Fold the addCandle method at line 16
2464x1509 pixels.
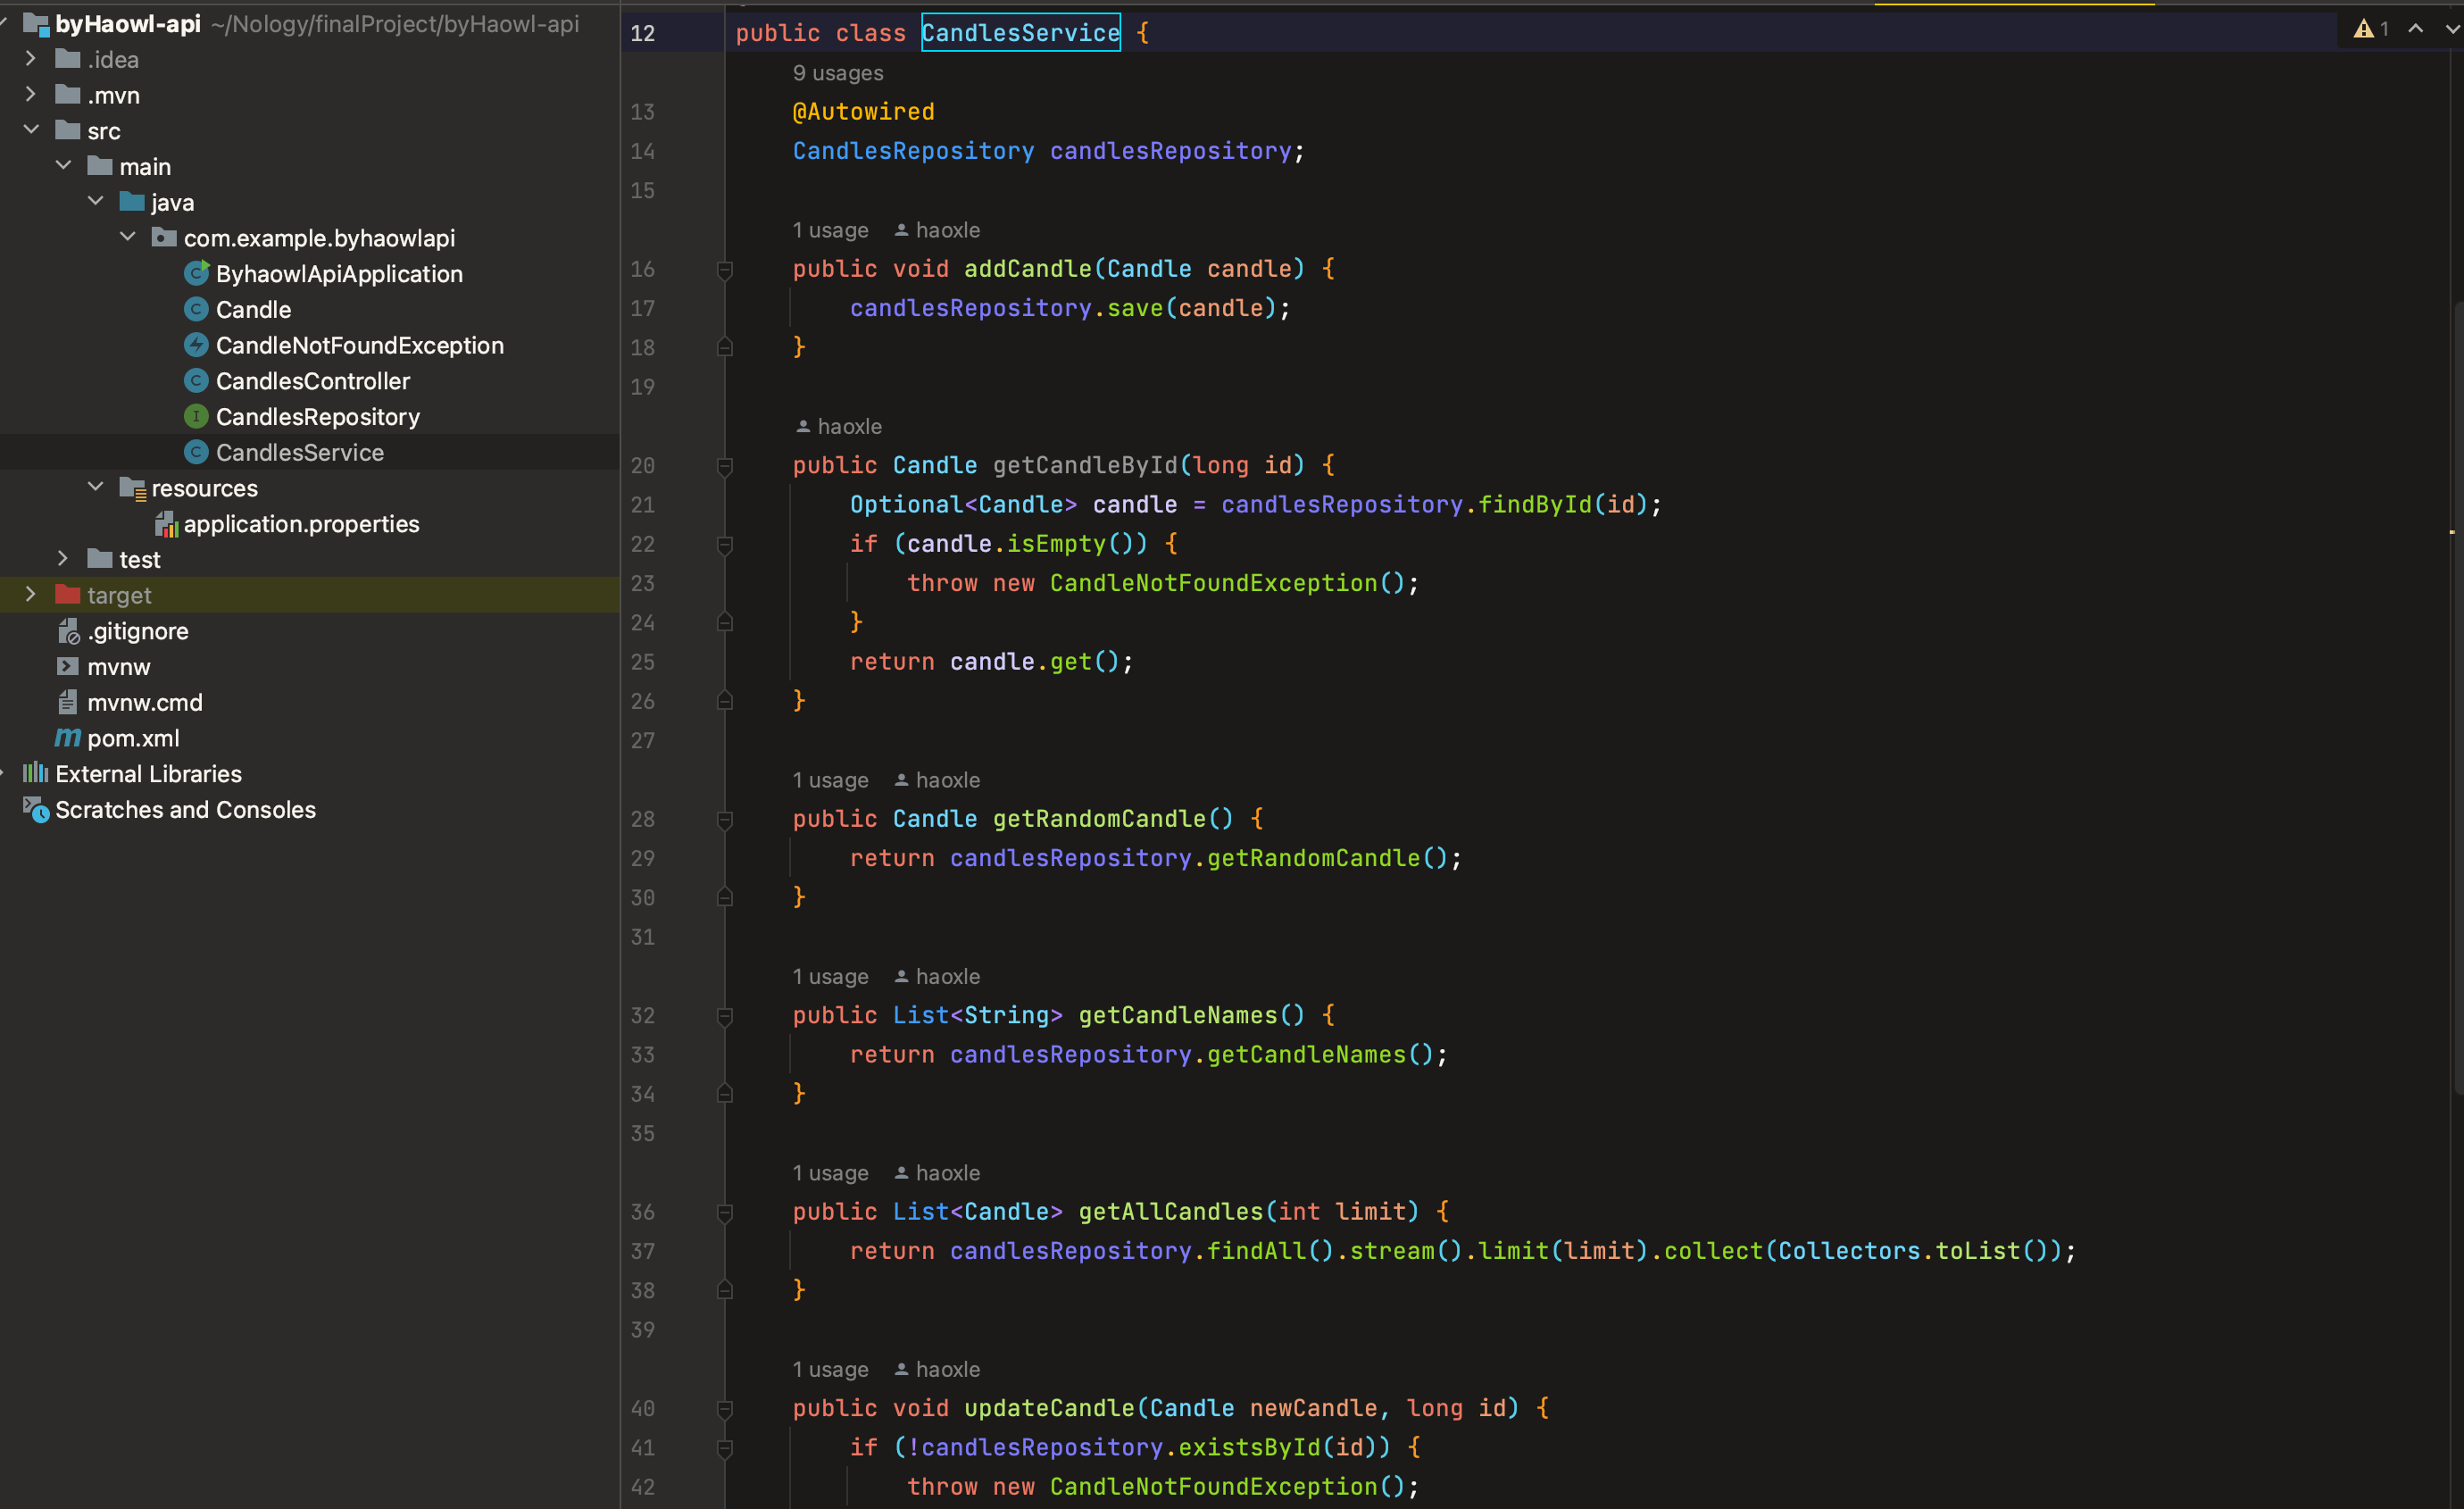[x=725, y=269]
